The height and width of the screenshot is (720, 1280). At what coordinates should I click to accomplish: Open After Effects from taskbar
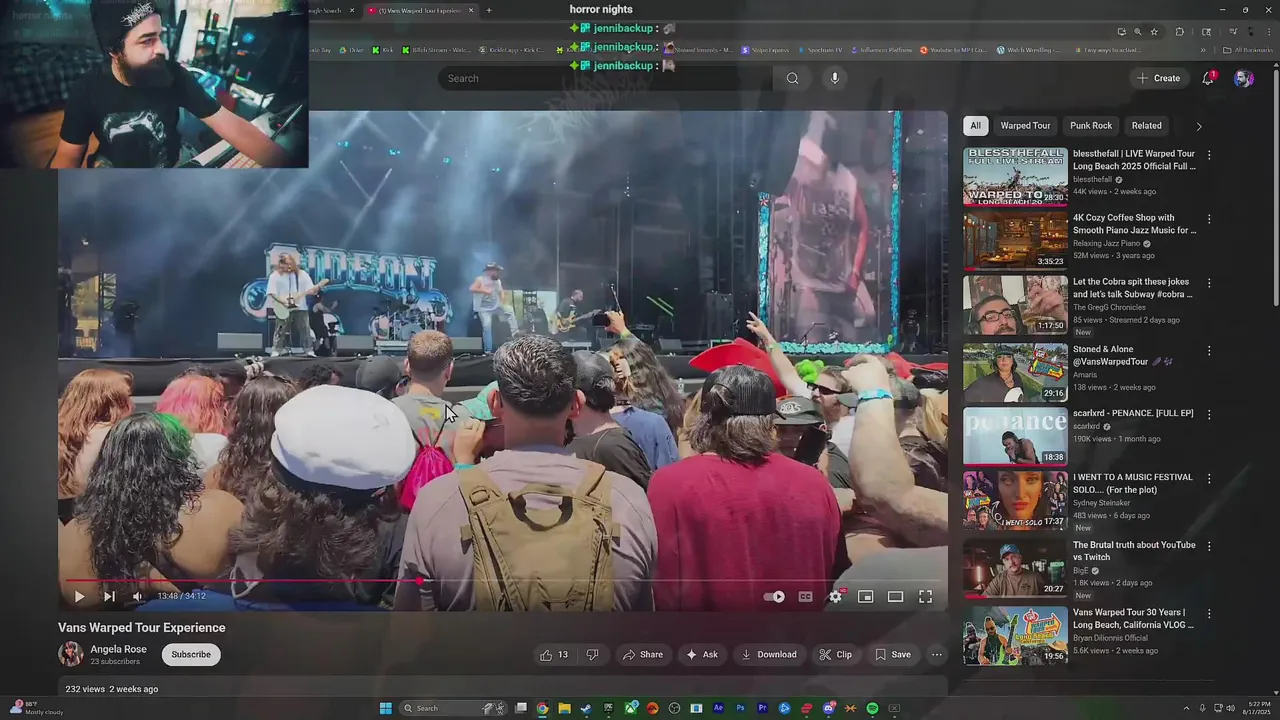point(718,708)
